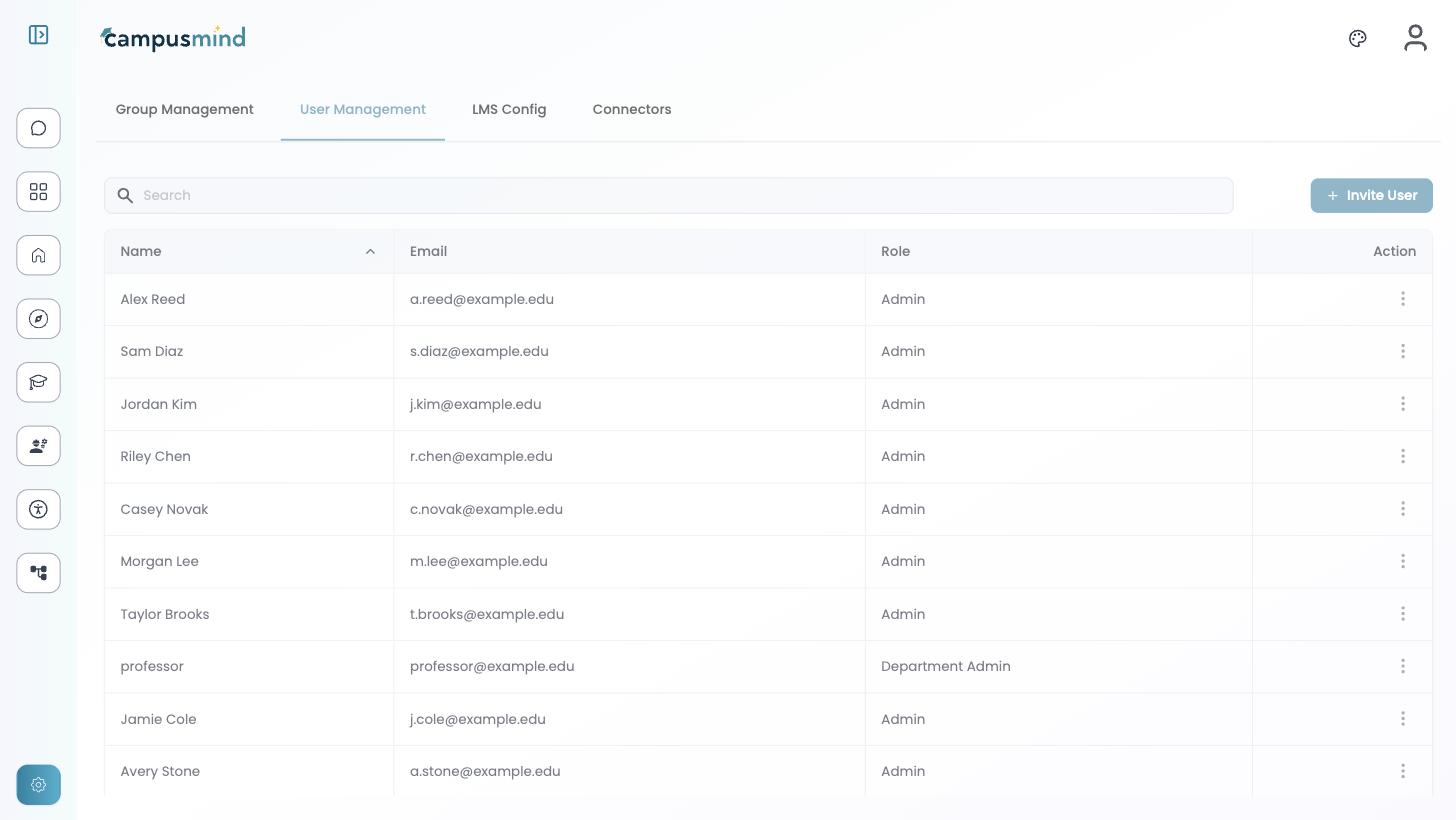Image resolution: width=1456 pixels, height=820 pixels.
Task: Click the campusmind logo
Action: coord(172,38)
